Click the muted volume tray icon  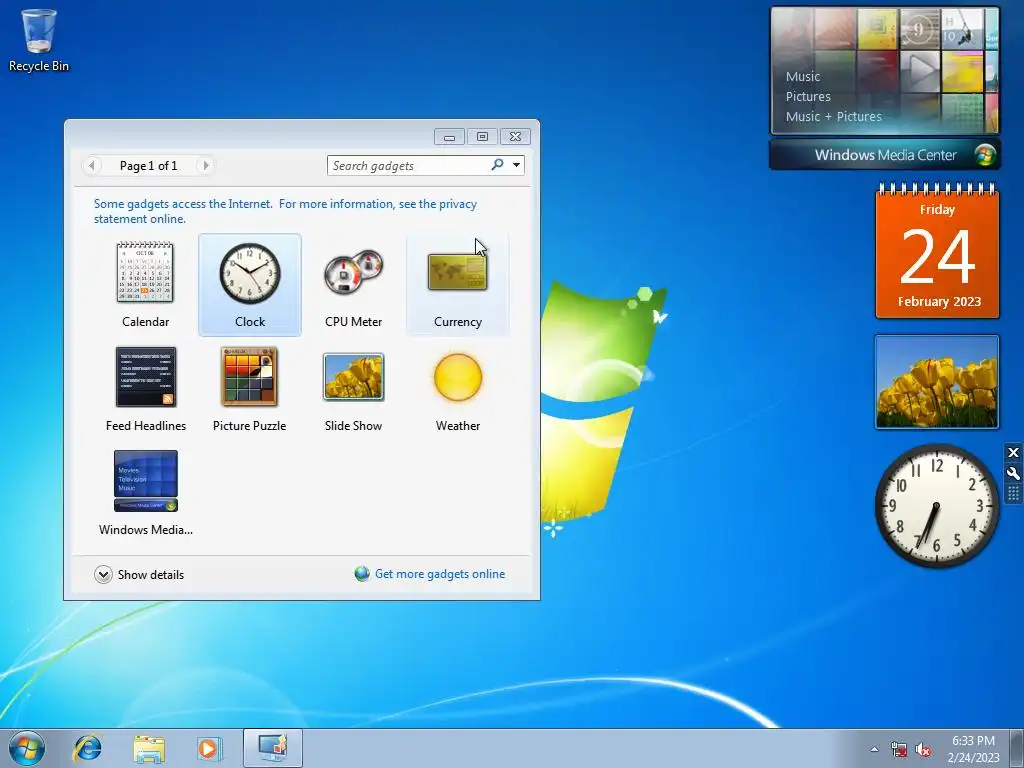[923, 749]
